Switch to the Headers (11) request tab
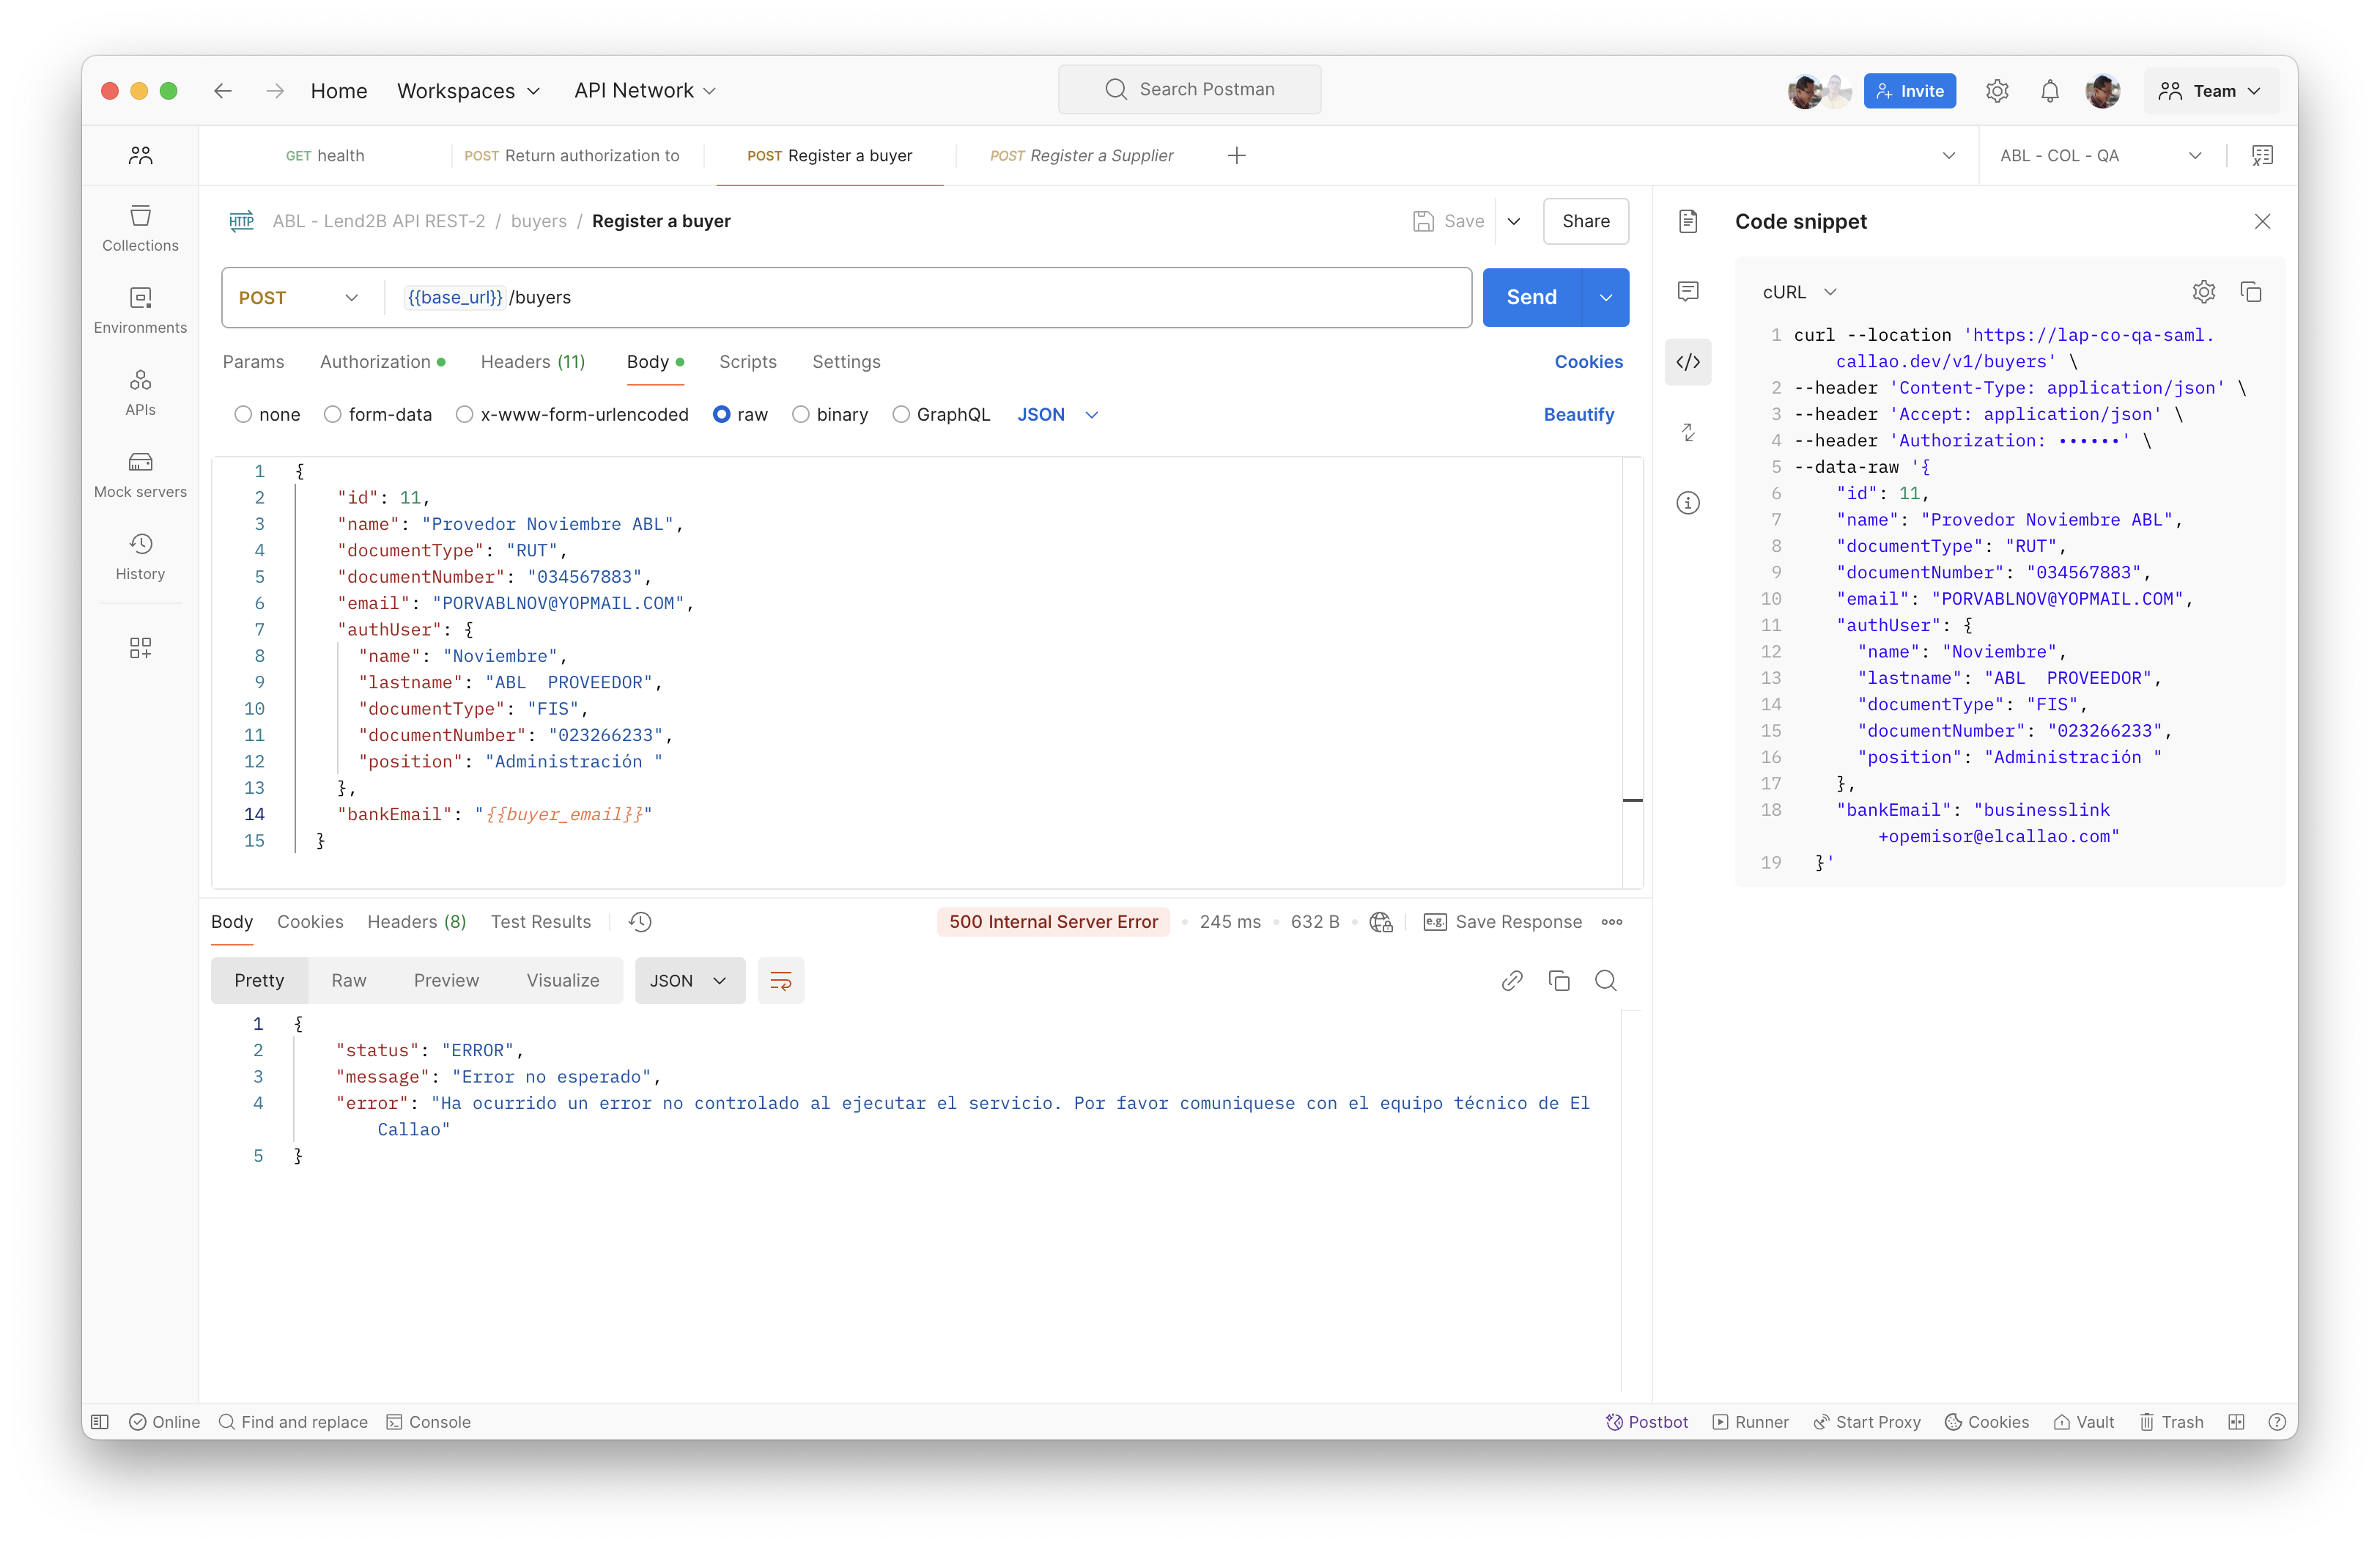This screenshot has height=1548, width=2380. 532,362
